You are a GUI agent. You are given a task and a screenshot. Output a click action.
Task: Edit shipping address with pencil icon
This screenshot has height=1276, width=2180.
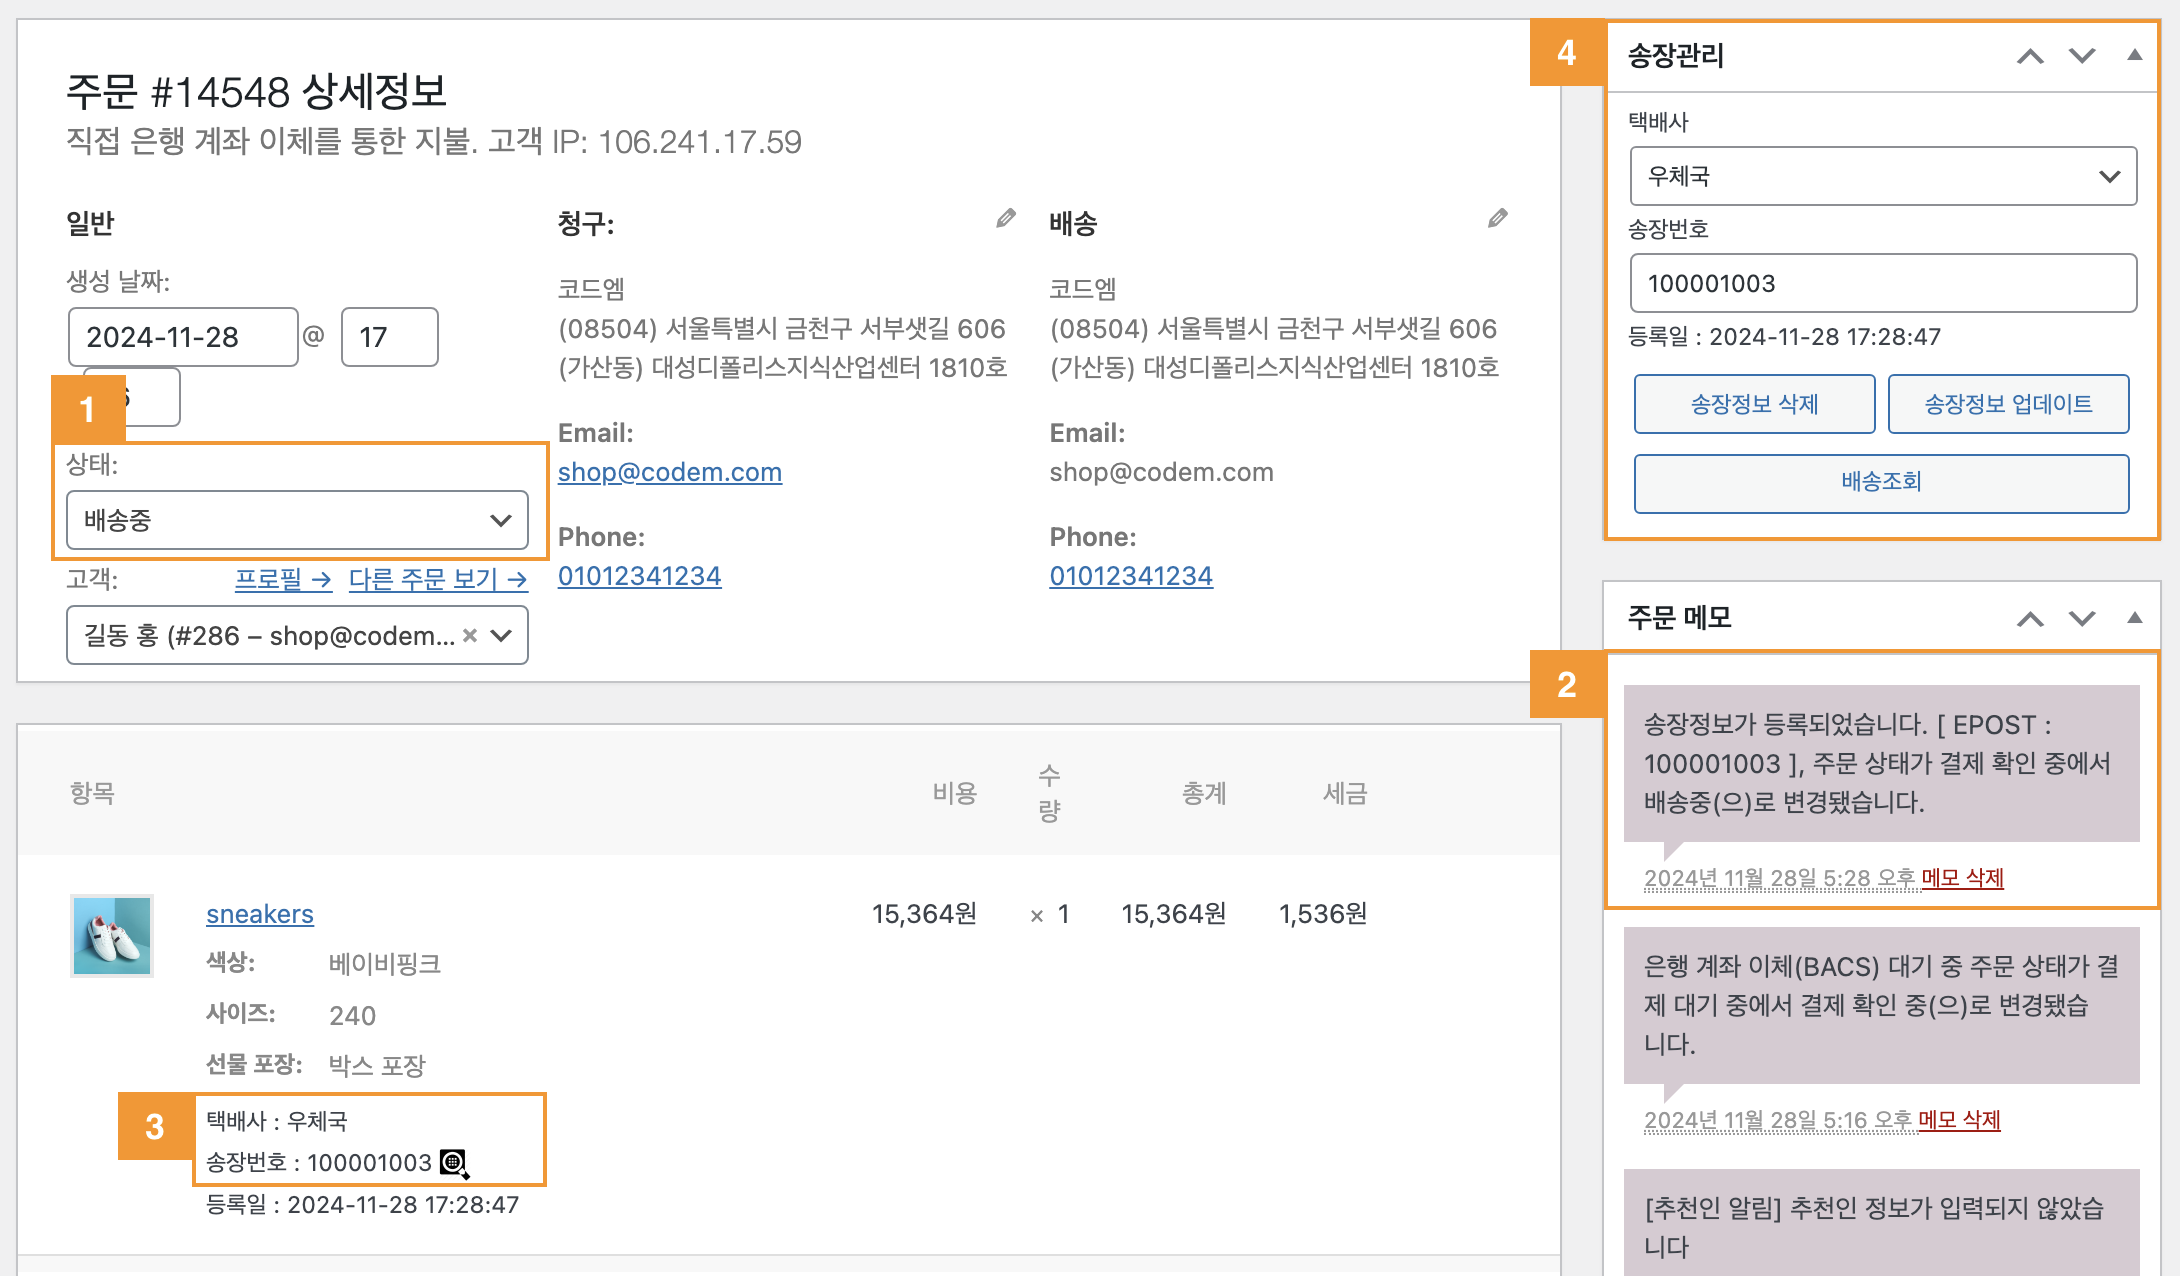pos(1497,219)
